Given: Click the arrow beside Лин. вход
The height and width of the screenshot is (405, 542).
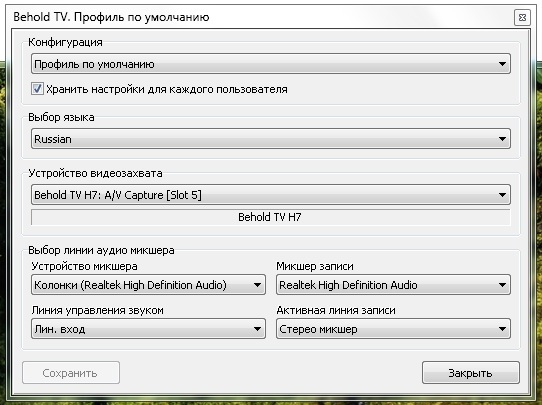Looking at the screenshot, I should pyautogui.click(x=257, y=329).
